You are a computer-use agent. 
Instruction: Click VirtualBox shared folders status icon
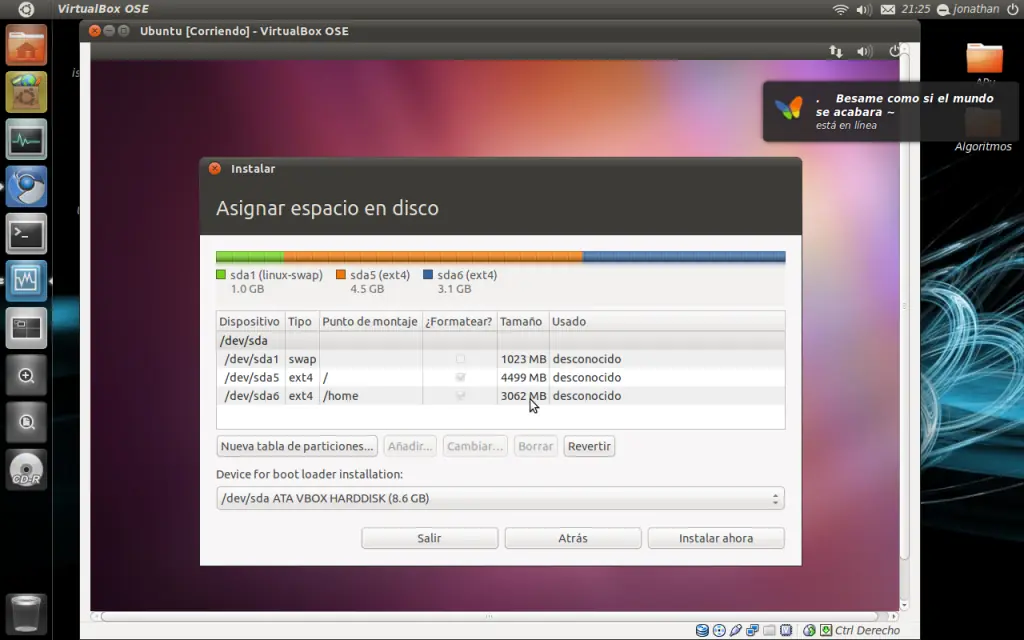pyautogui.click(x=769, y=630)
